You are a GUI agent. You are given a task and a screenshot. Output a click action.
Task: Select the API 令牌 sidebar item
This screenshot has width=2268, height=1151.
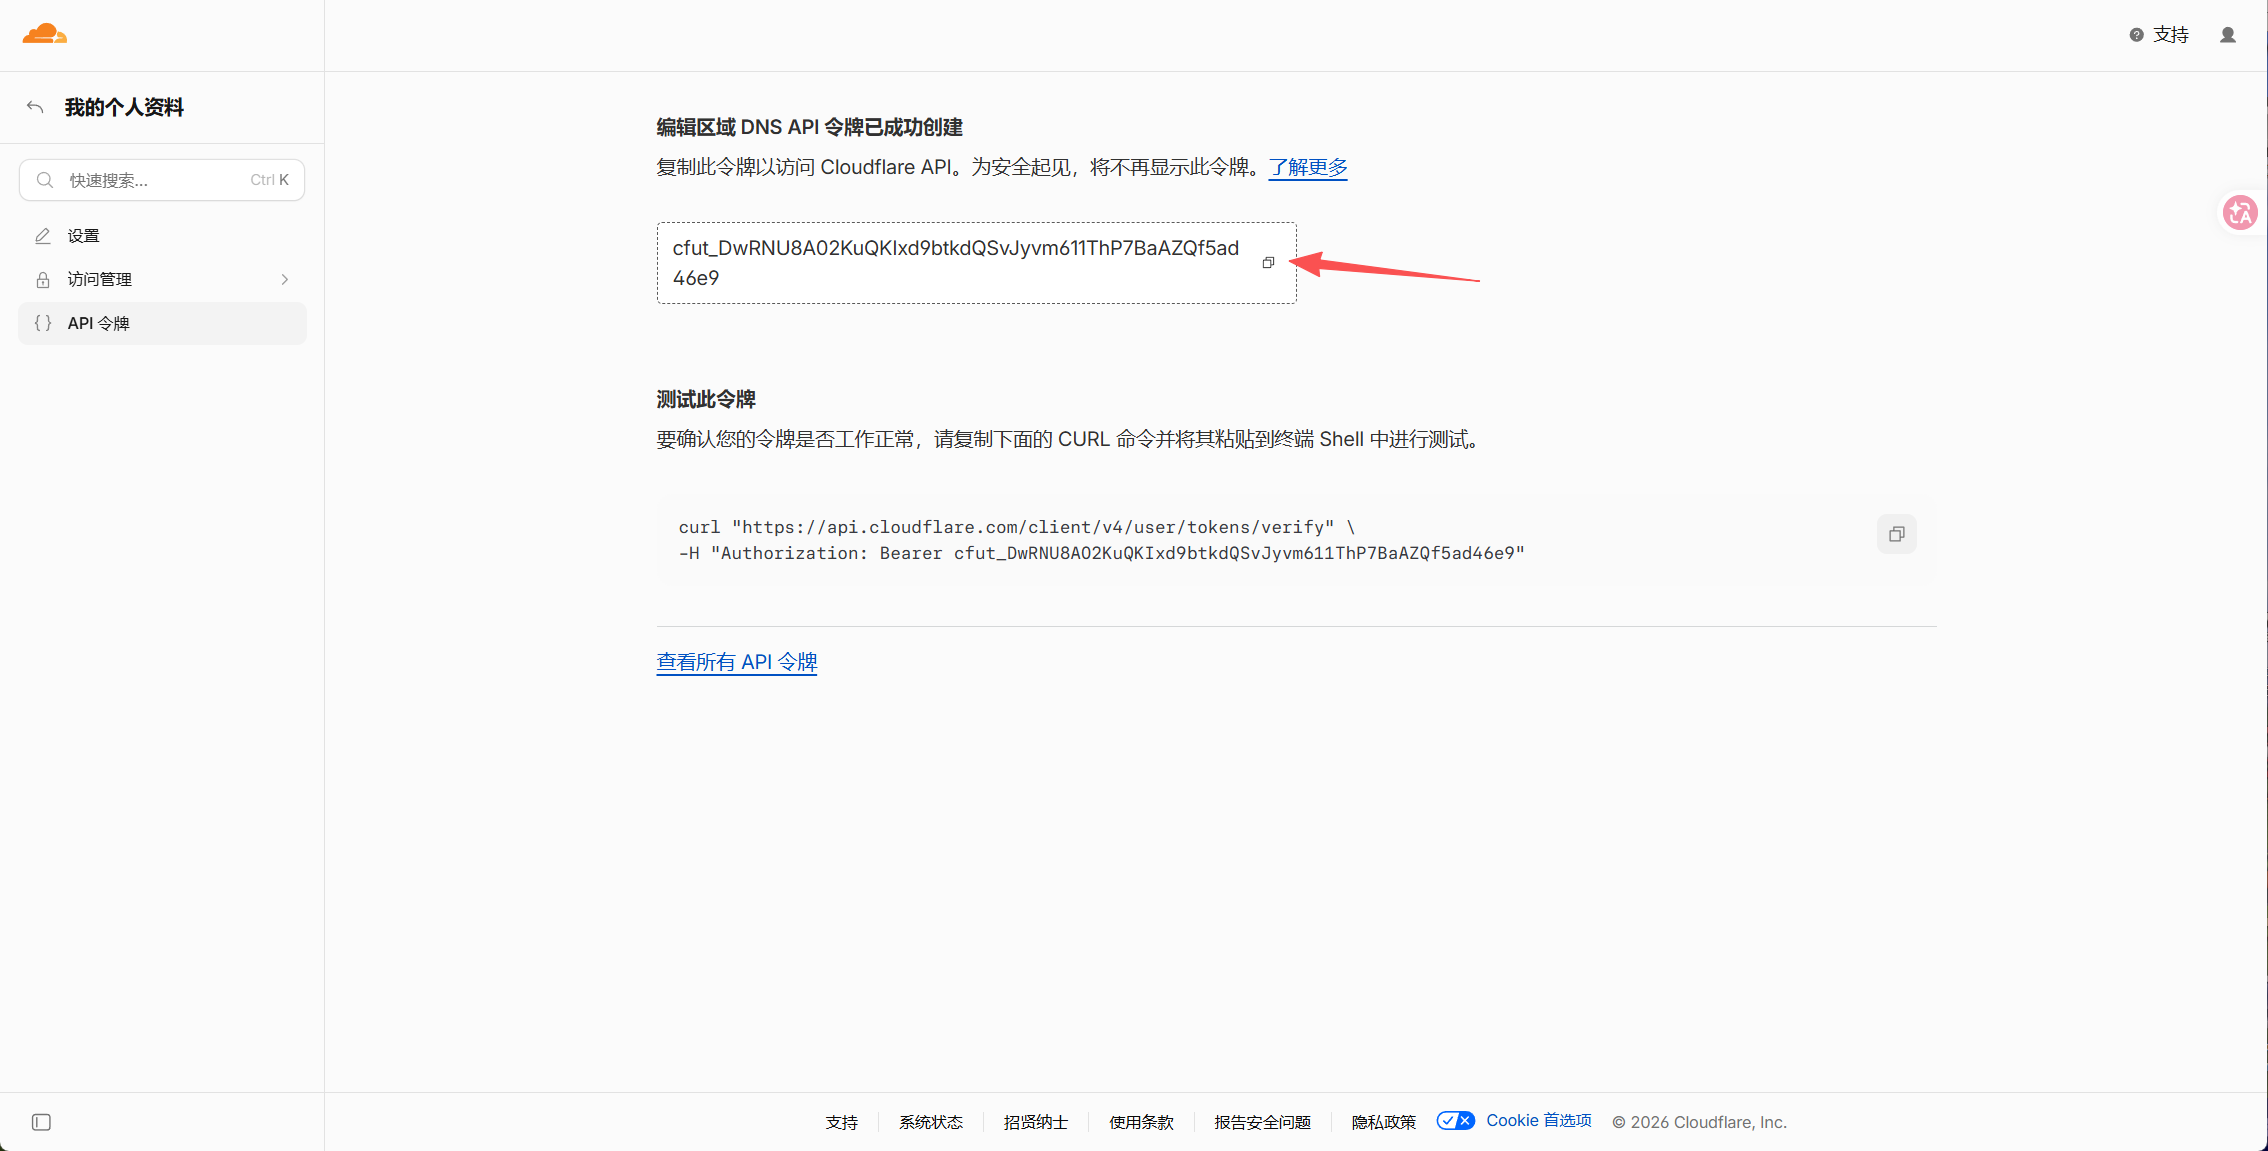pos(162,323)
